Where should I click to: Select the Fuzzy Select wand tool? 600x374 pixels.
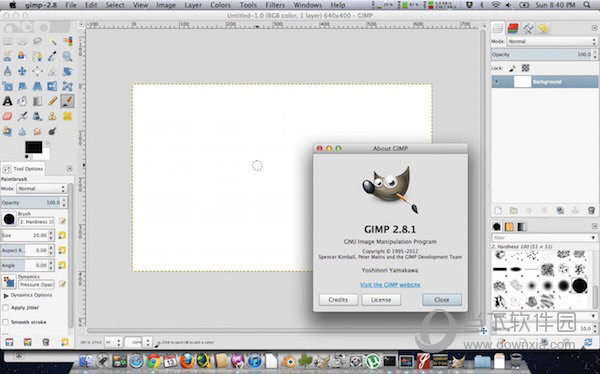(x=52, y=41)
